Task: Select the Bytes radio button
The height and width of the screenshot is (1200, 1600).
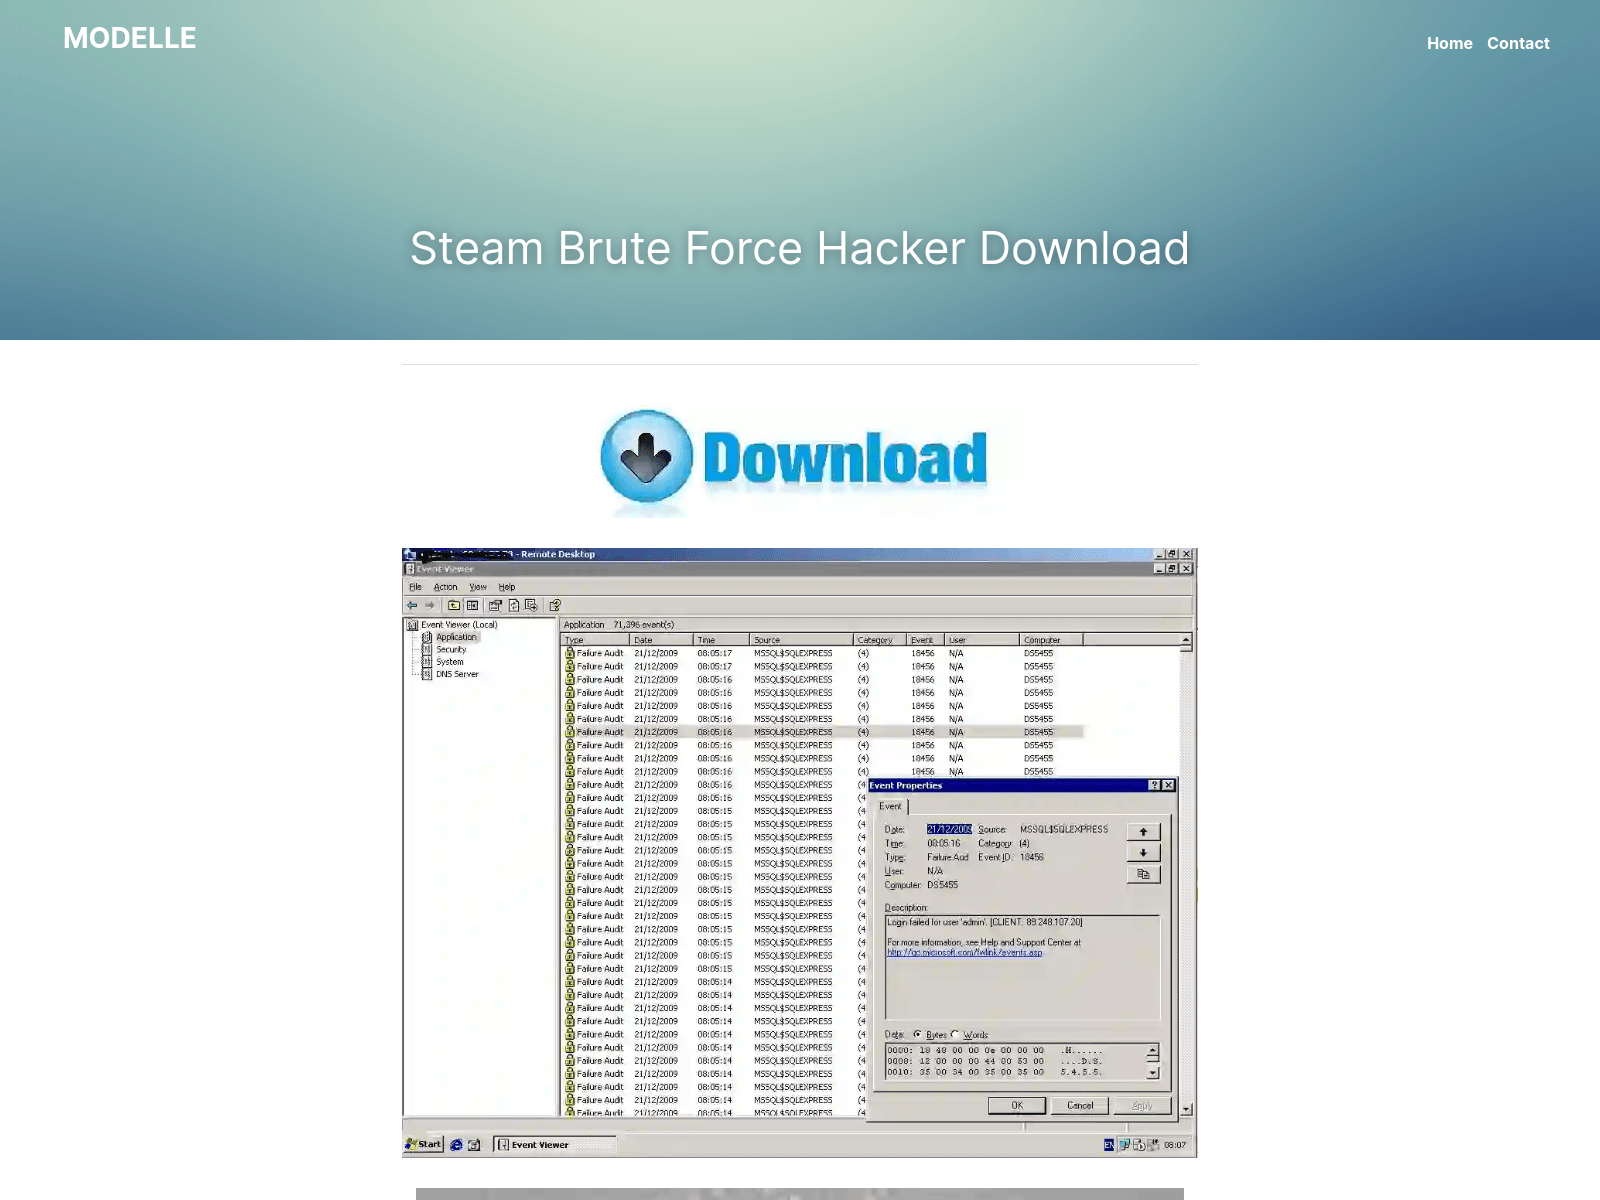Action: [917, 1035]
